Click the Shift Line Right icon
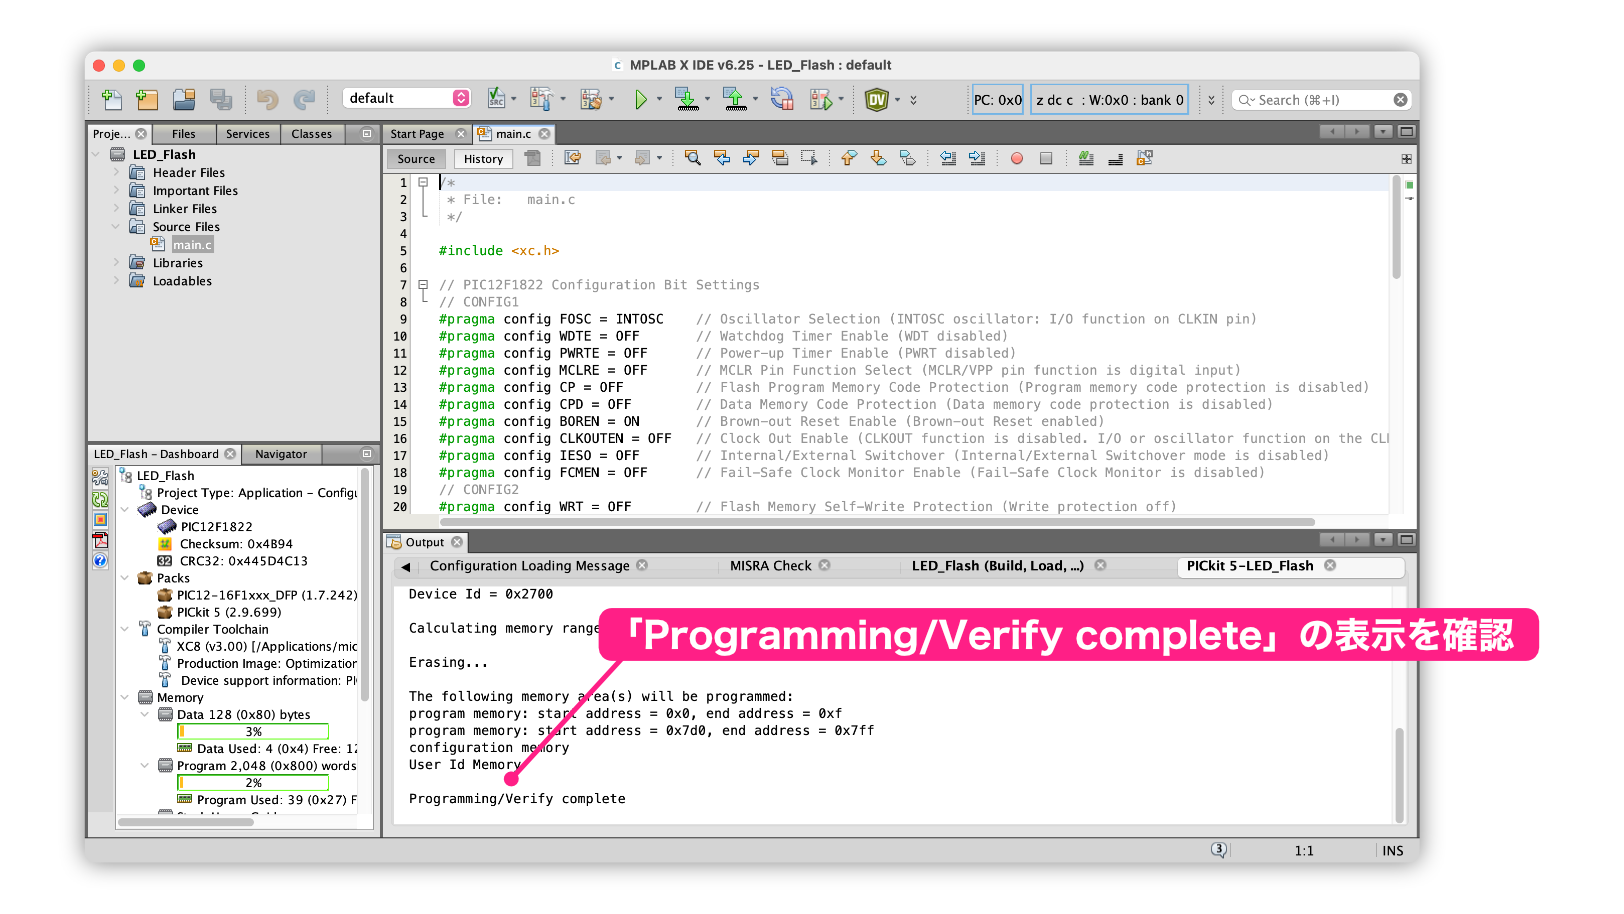Screen dimensions: 1624x914 point(977,158)
